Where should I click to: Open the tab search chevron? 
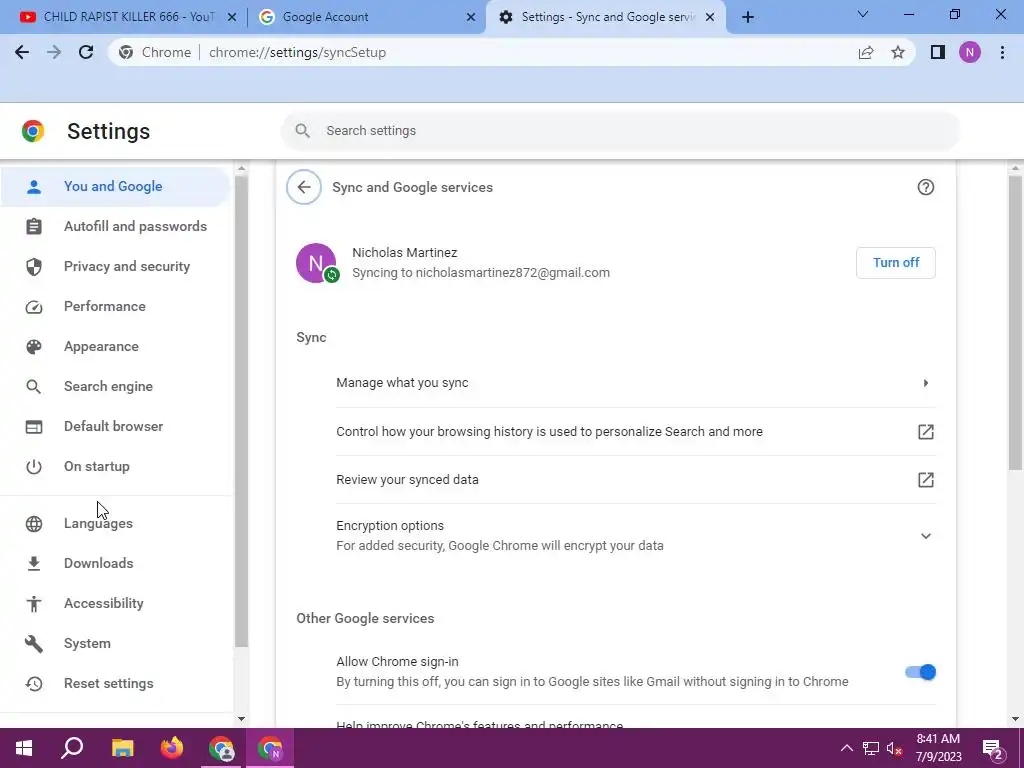click(x=863, y=14)
